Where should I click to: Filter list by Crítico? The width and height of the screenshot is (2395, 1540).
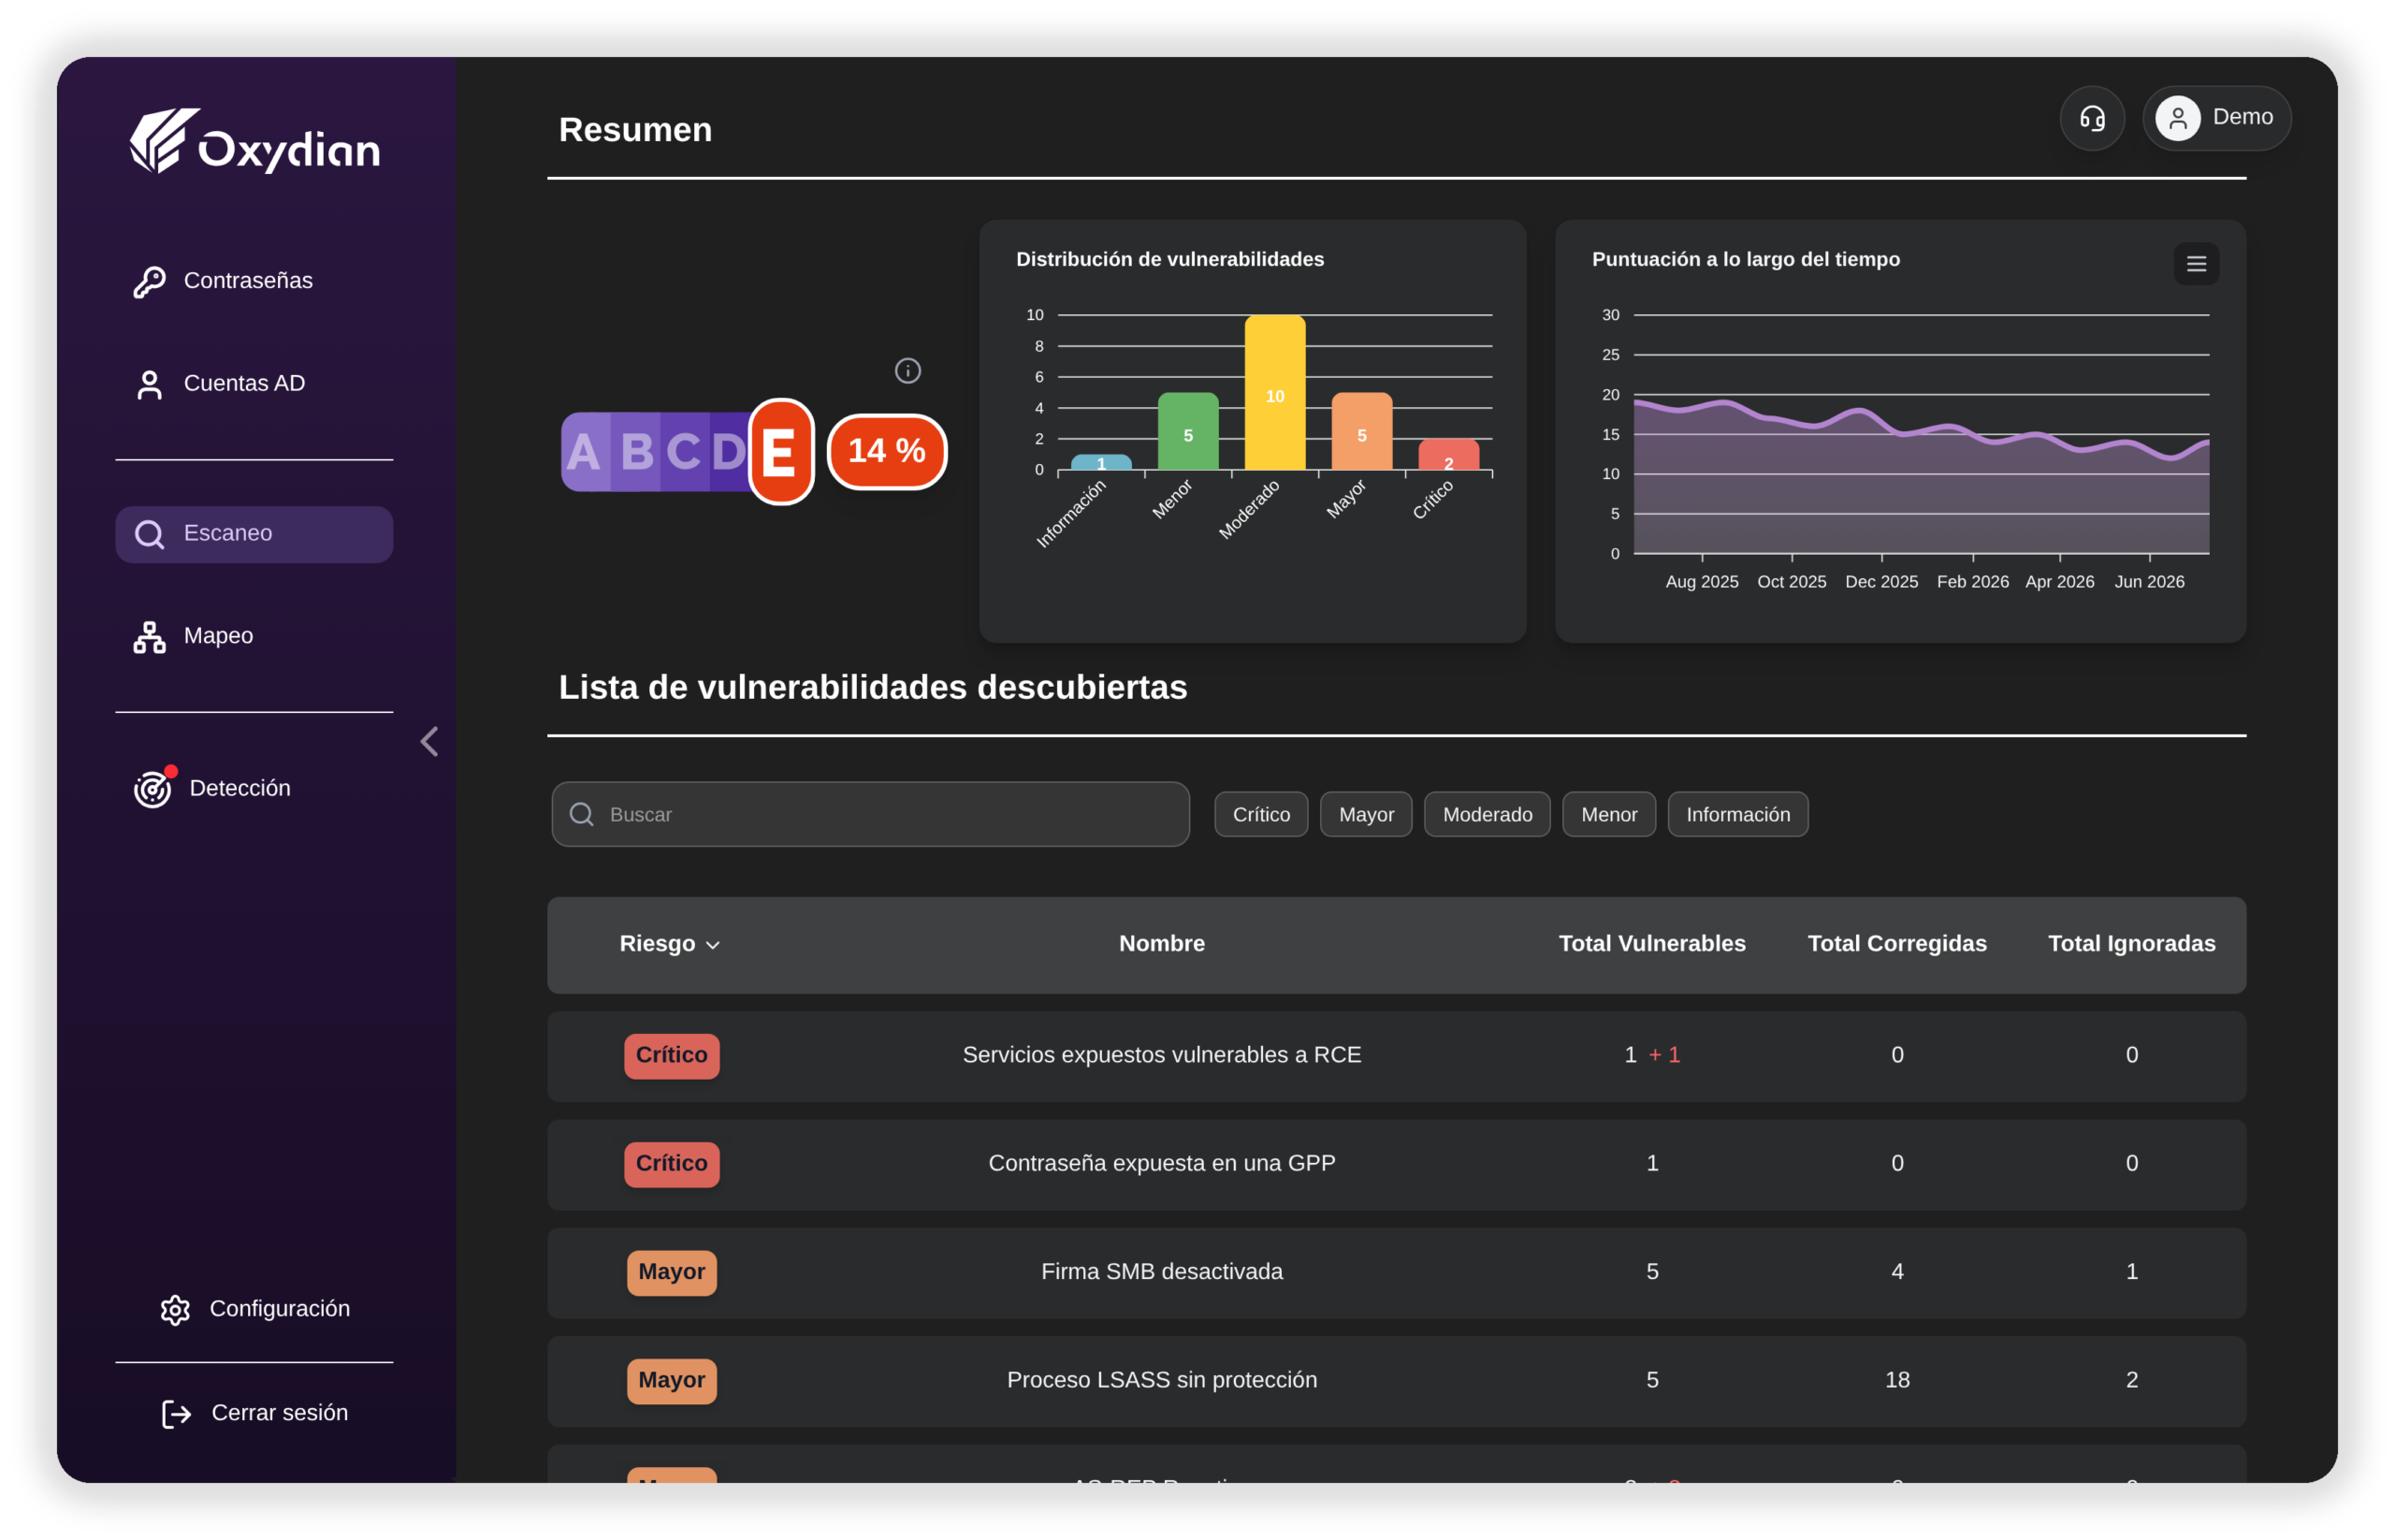point(1261,815)
